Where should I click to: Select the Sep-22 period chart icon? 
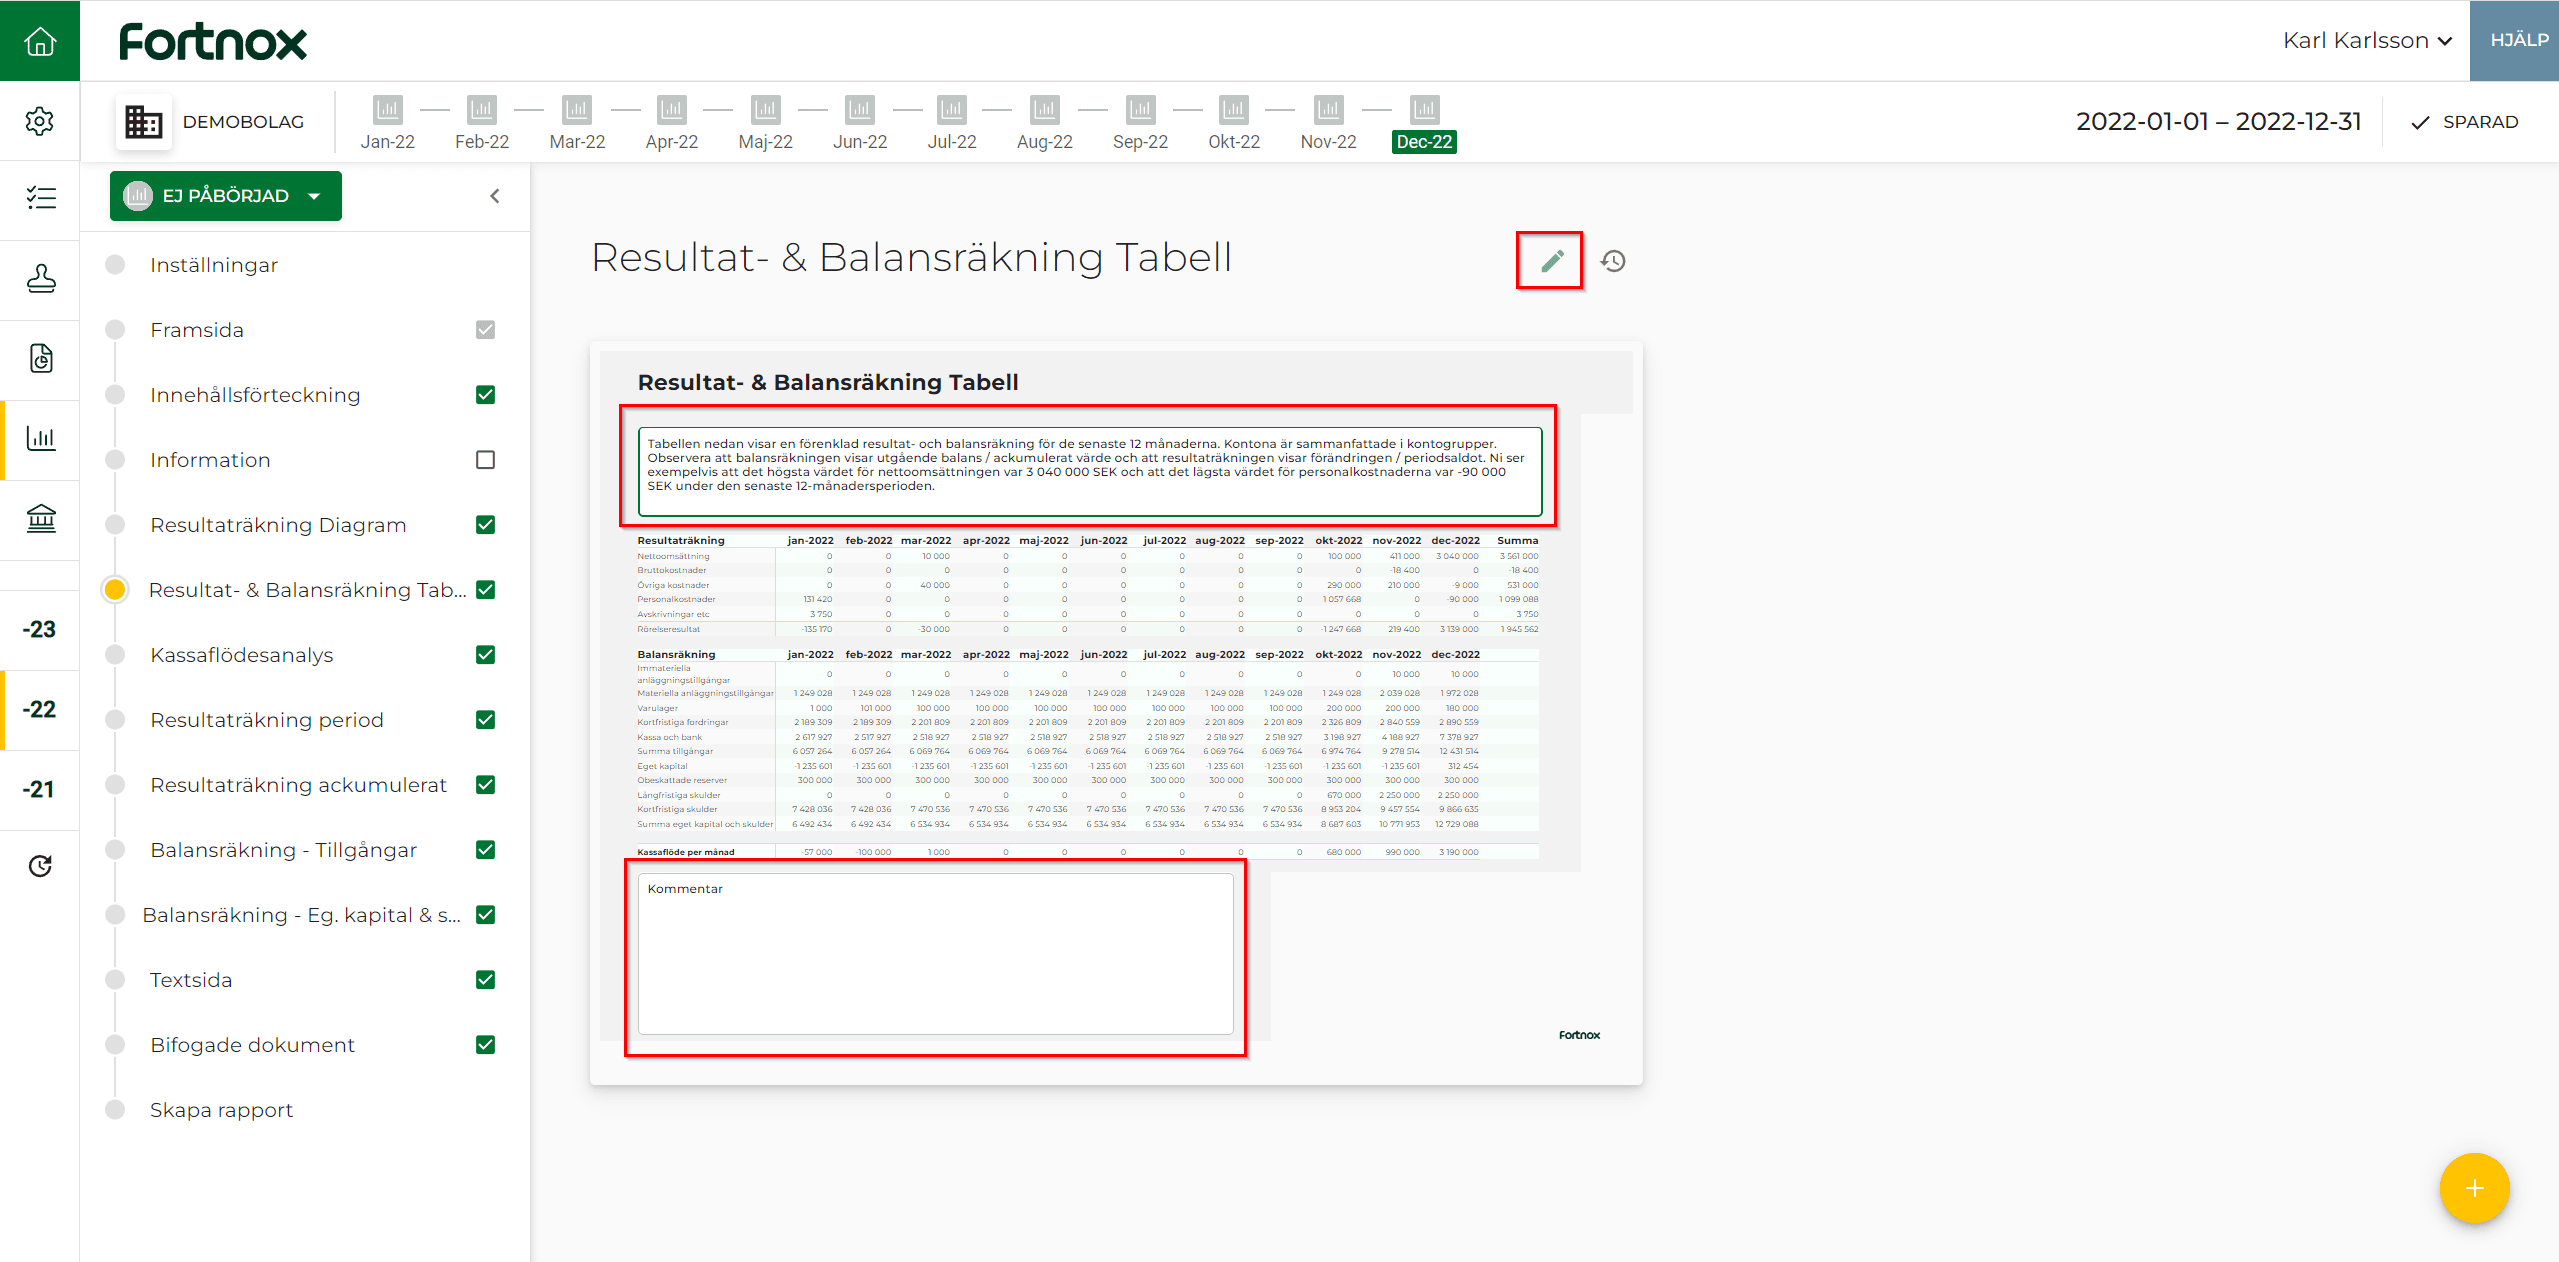coord(1141,108)
